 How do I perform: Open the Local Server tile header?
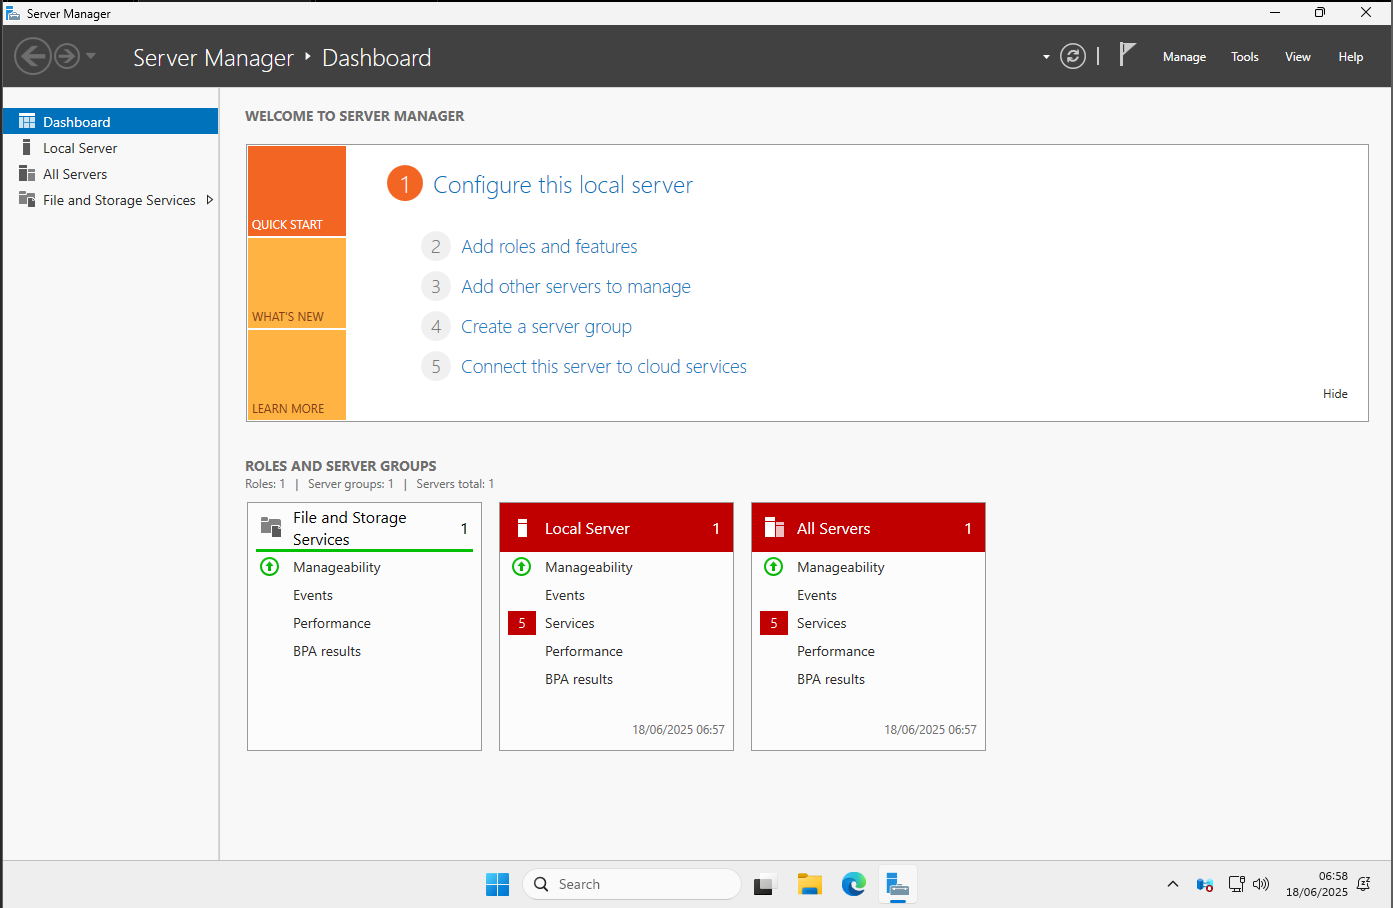click(616, 528)
